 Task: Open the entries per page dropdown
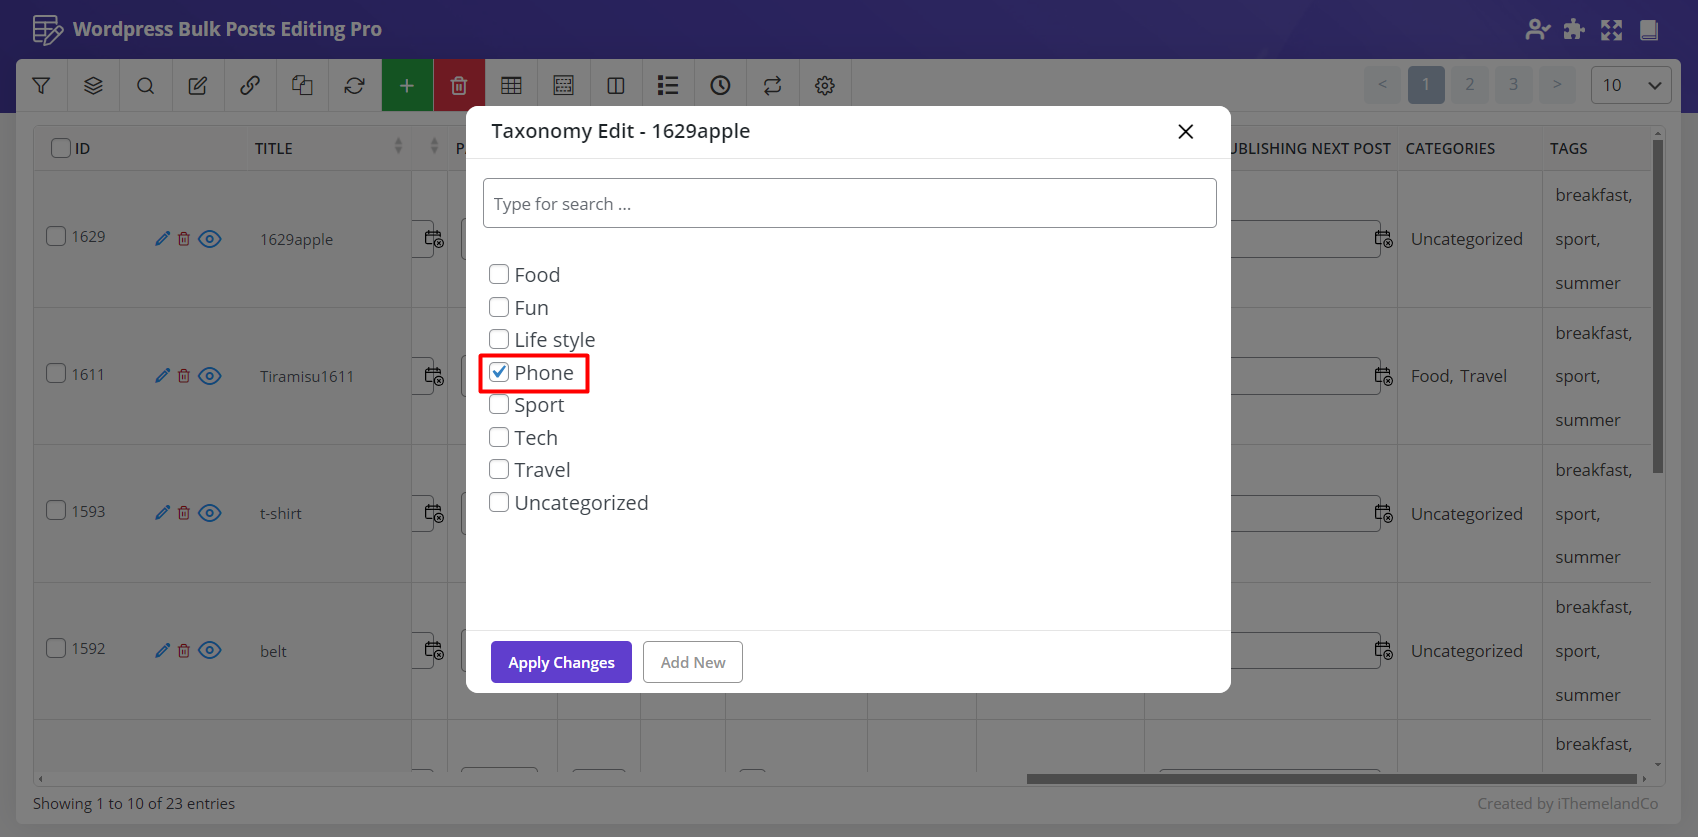click(1630, 85)
